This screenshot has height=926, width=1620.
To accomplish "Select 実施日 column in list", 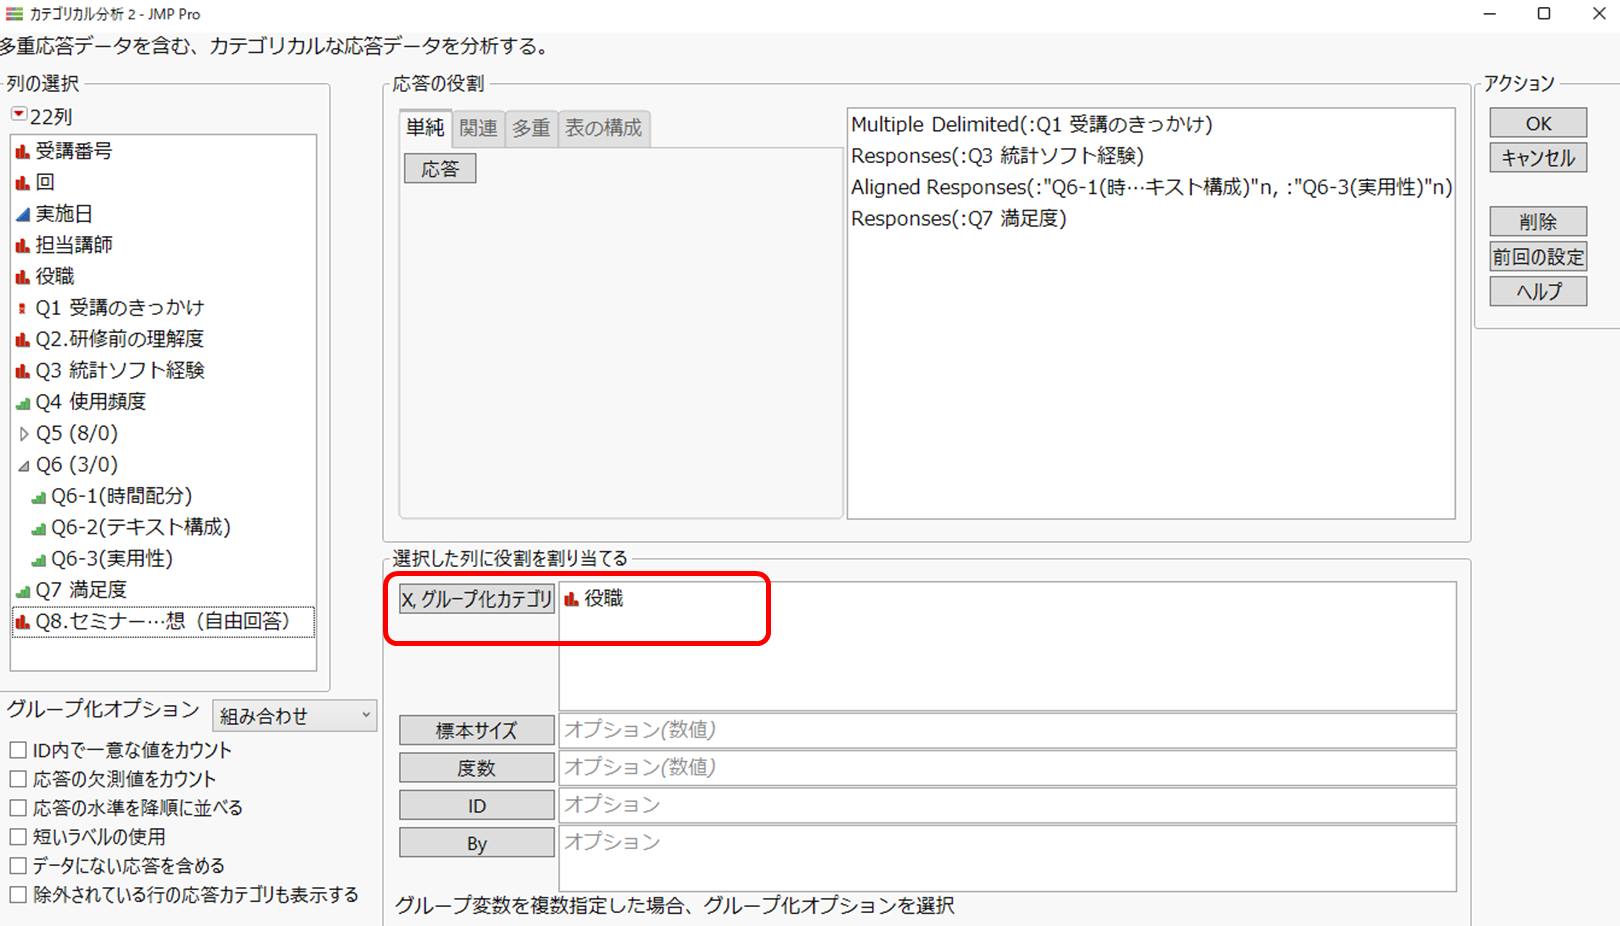I will (64, 214).
